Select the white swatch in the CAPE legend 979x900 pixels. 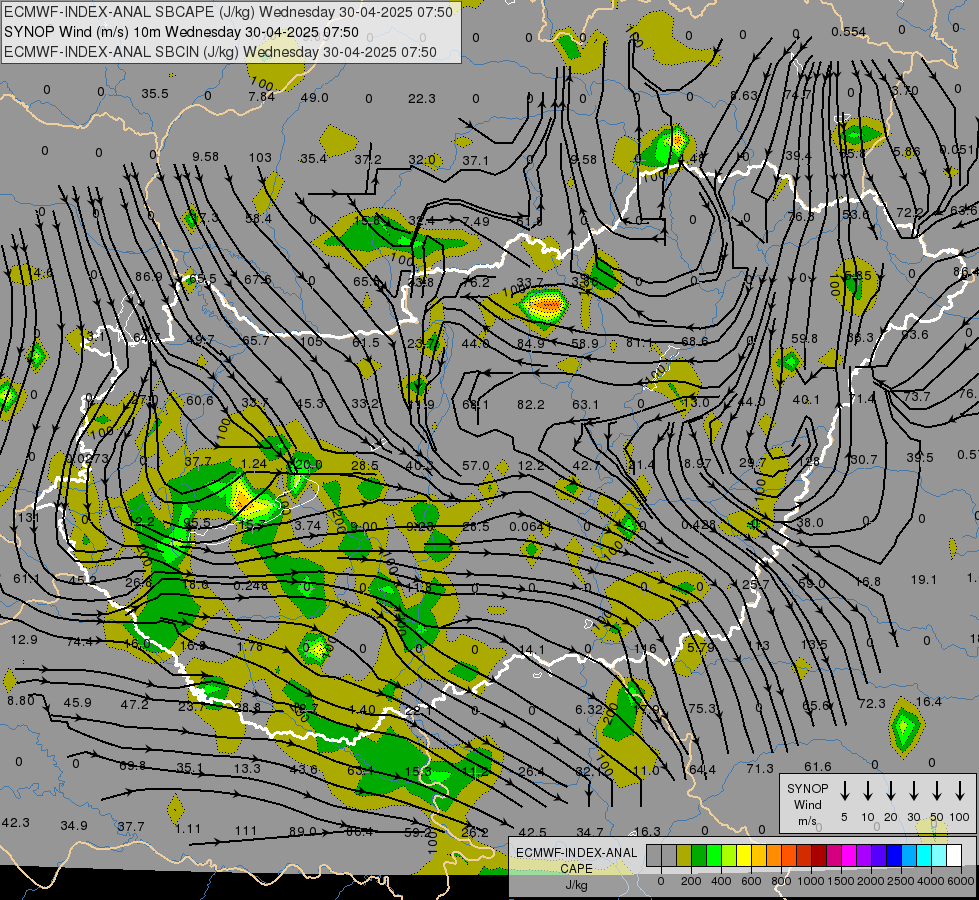click(x=953, y=855)
